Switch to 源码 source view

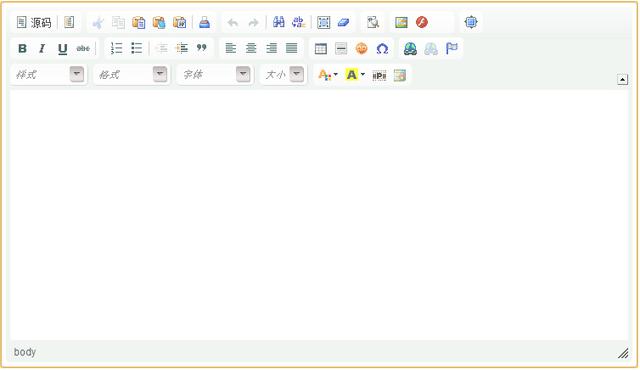tap(34, 22)
